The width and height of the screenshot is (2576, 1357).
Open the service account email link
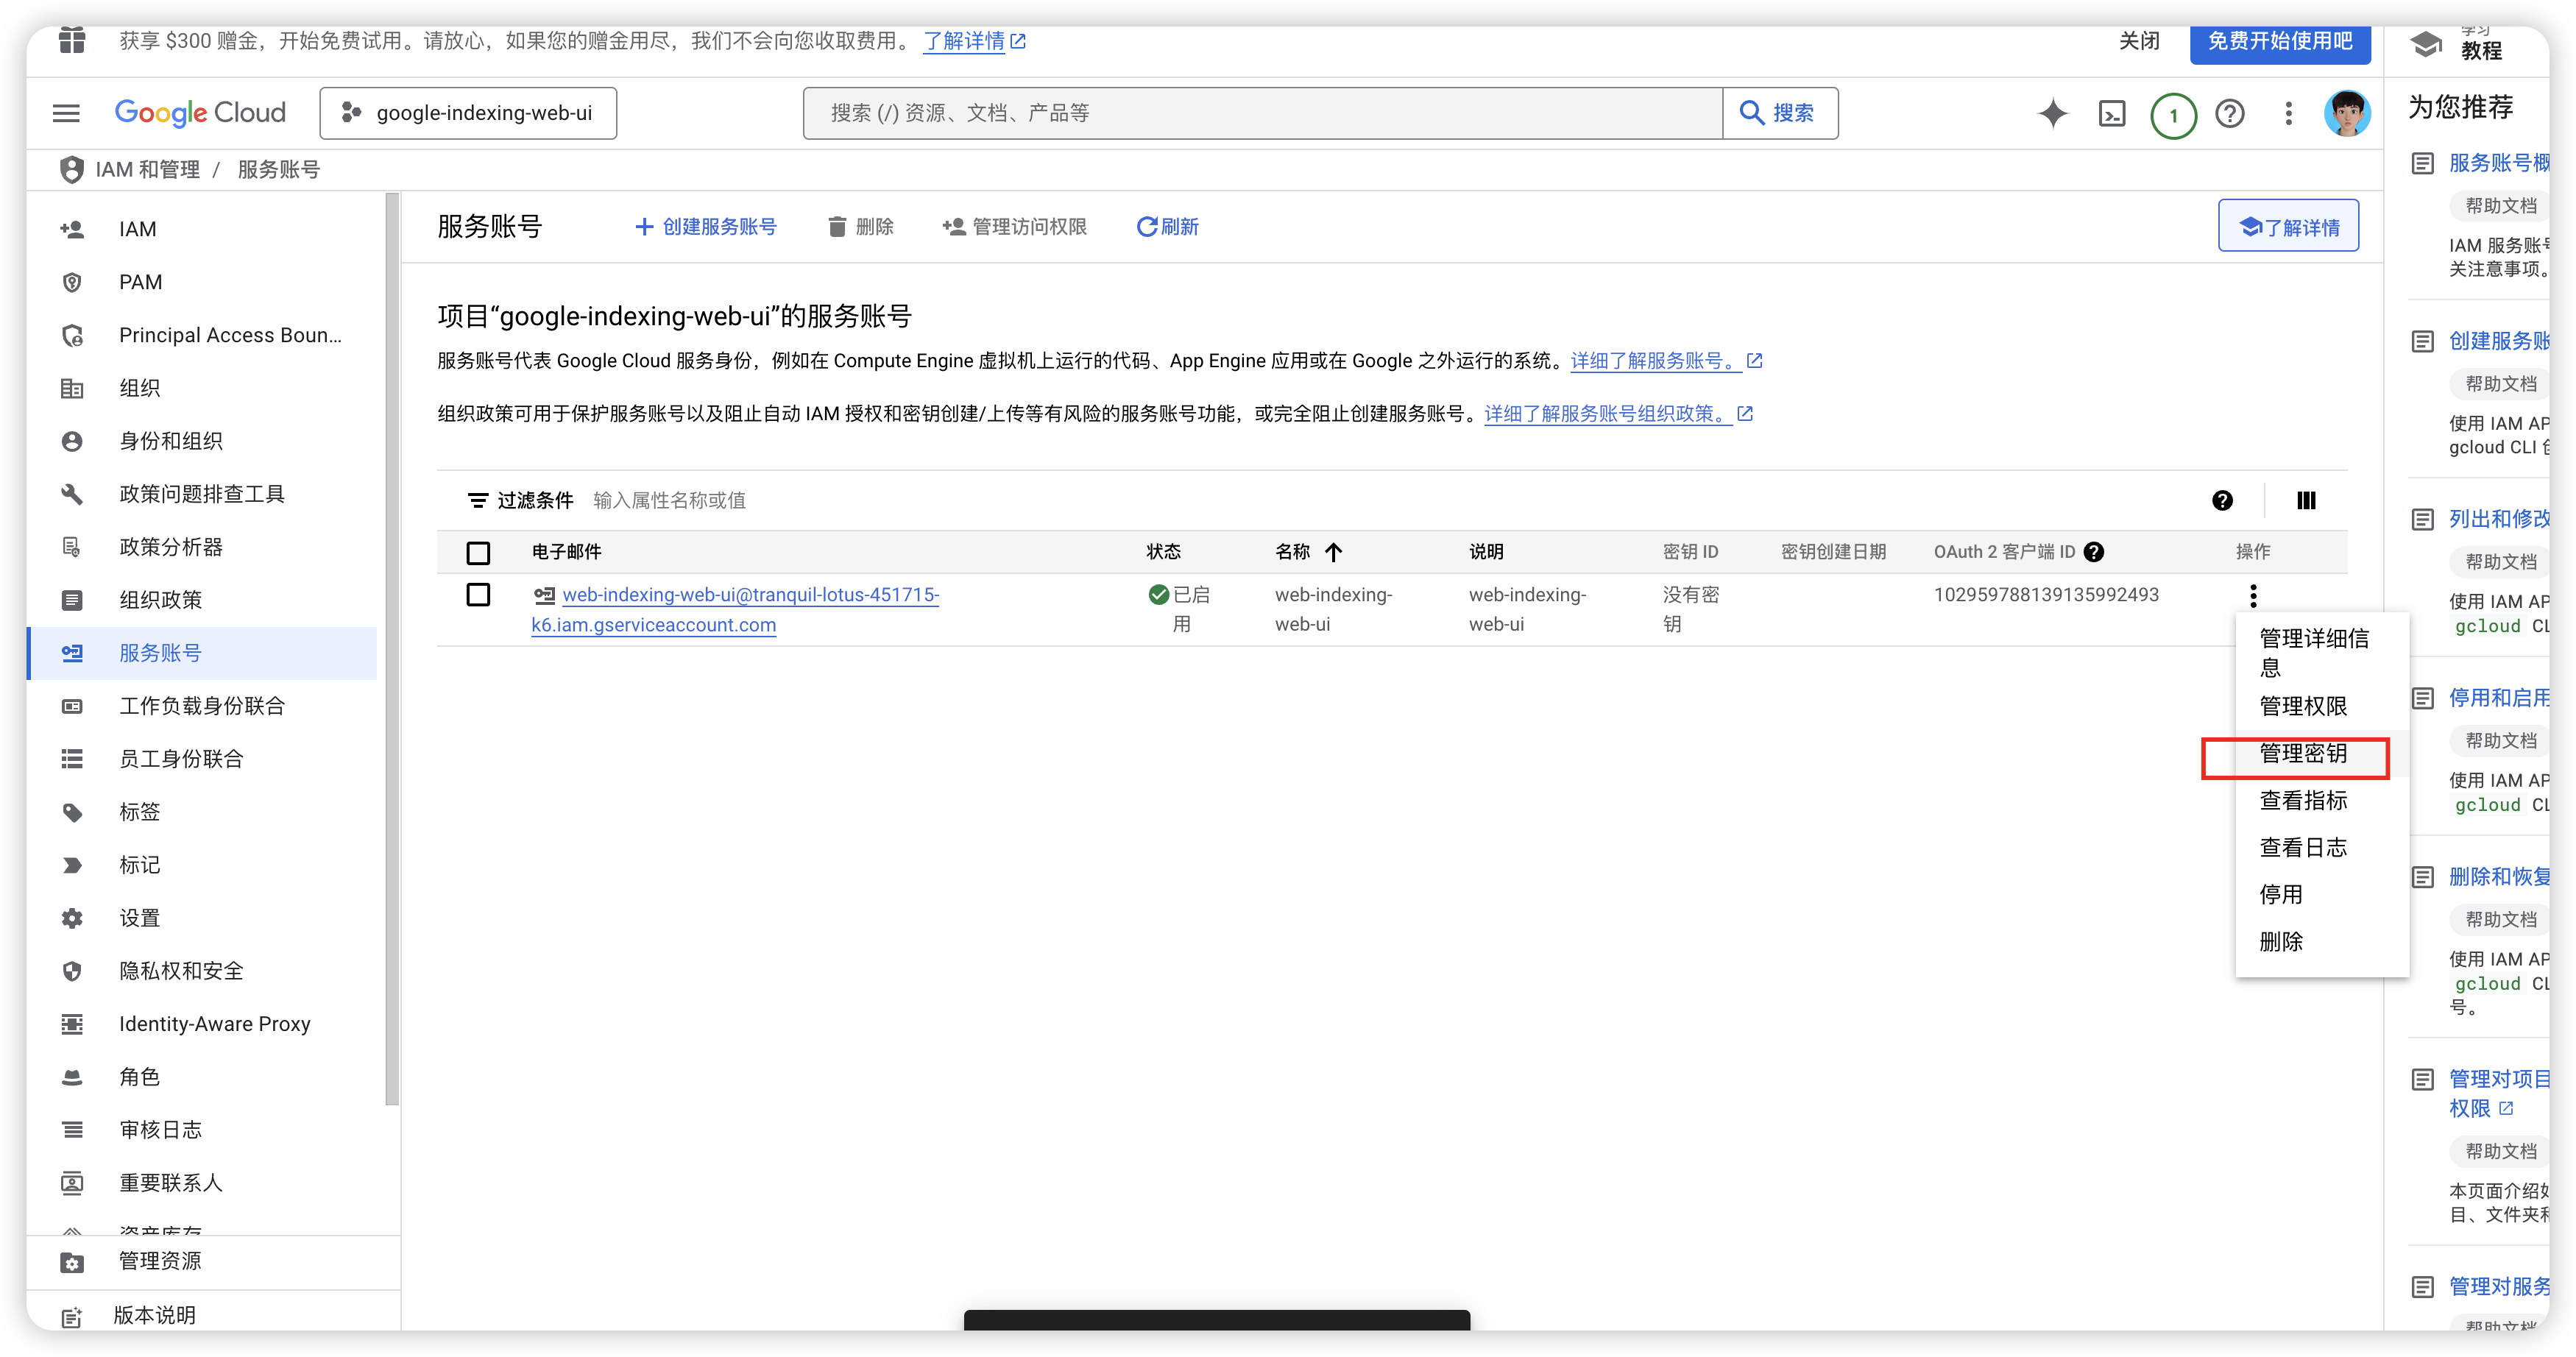point(736,609)
